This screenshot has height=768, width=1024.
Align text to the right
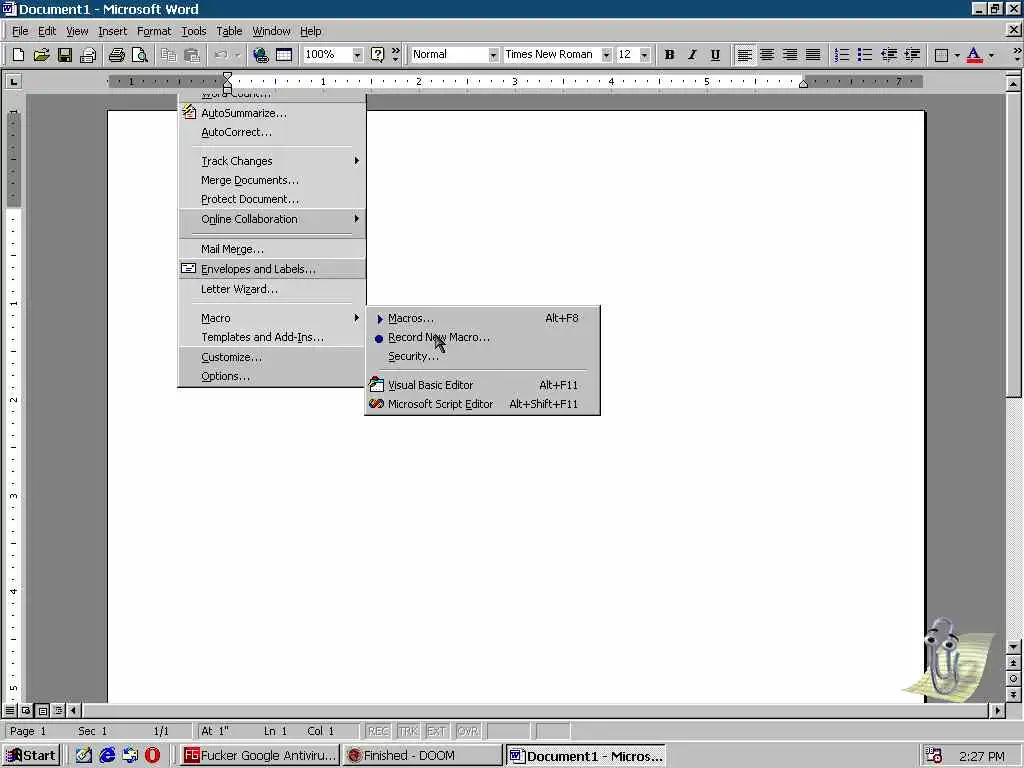(790, 55)
